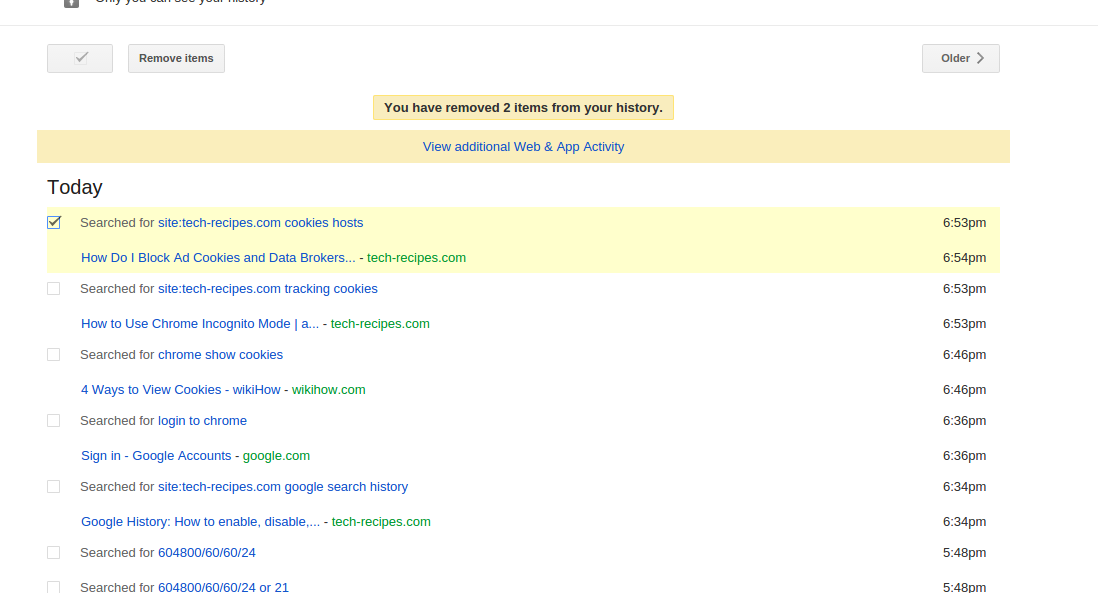The height and width of the screenshot is (593, 1098).
Task: Open 'Google History: How to enable, disable' link
Action: (200, 521)
